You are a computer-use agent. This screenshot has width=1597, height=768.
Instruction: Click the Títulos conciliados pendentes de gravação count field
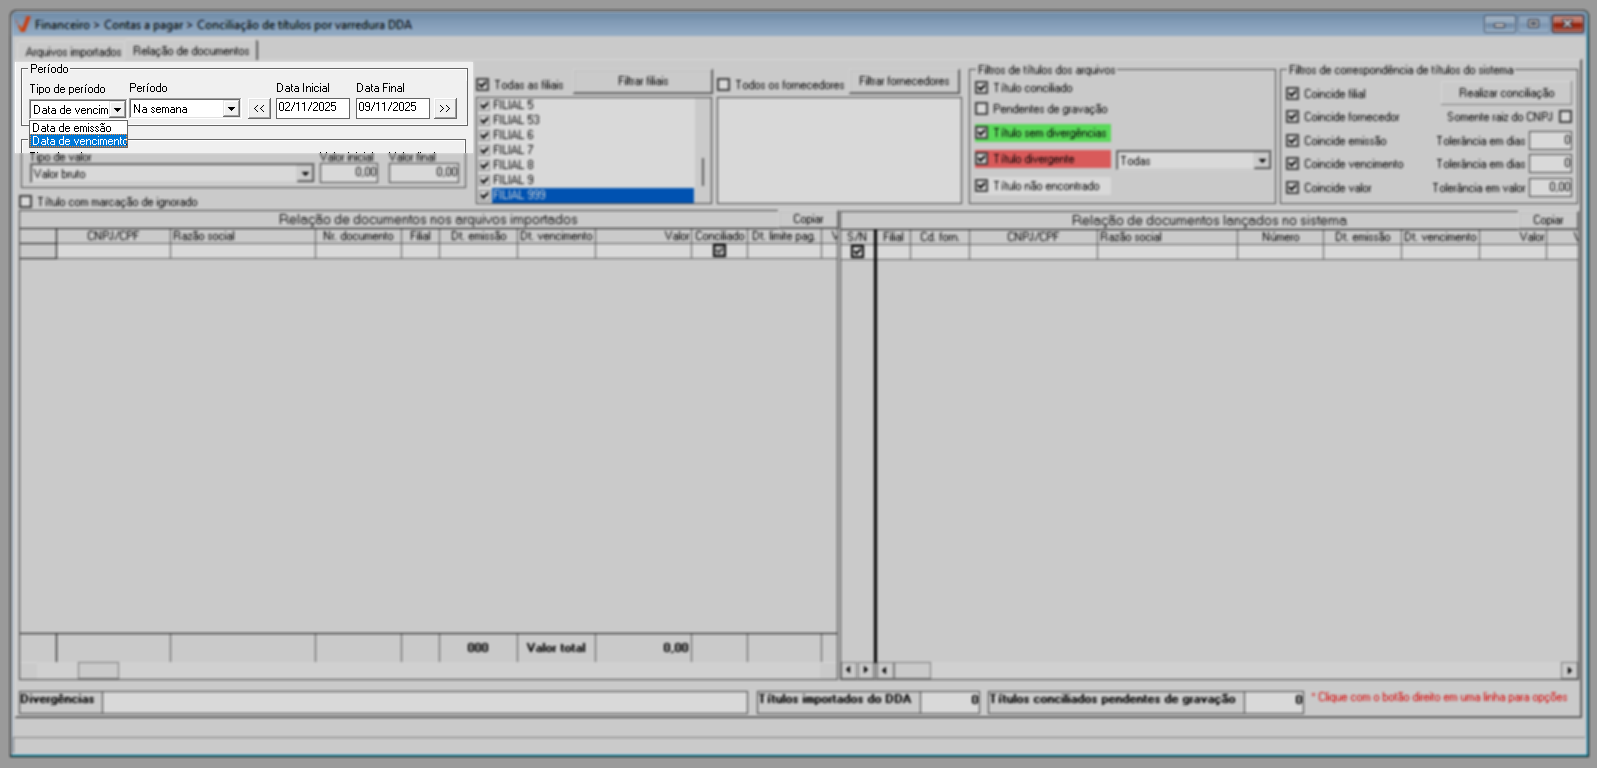click(x=1274, y=701)
